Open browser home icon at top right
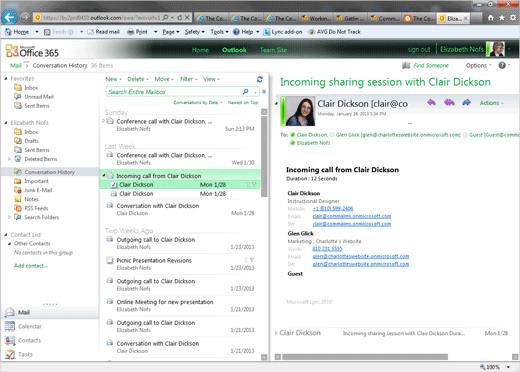Screen dimensions: 520x372 coord(491,18)
